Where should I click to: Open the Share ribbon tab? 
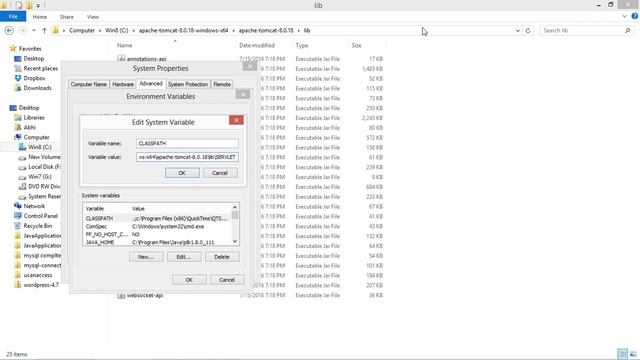[67, 17]
